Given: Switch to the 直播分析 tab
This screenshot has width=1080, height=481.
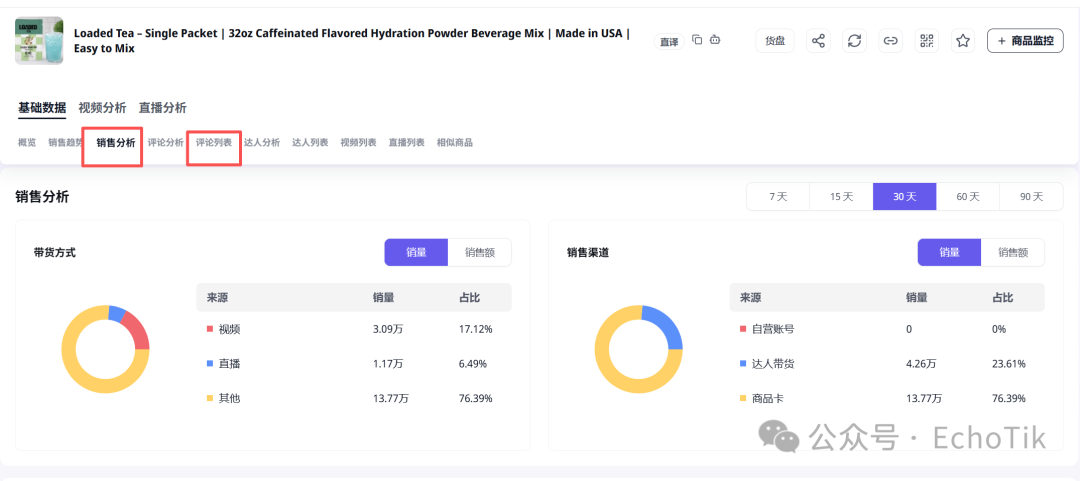Looking at the screenshot, I should [163, 108].
